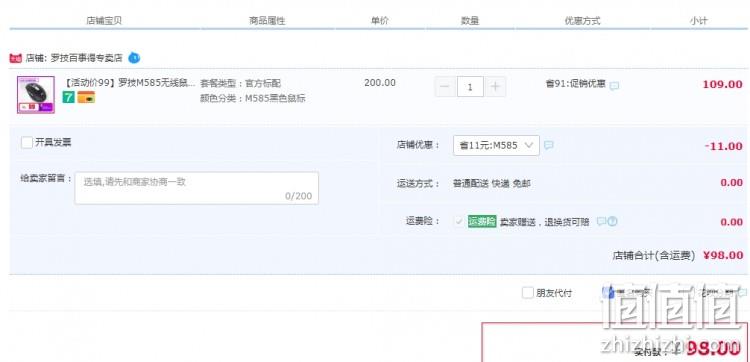Image resolution: width=750 pixels, height=362 pixels.
Task: Click comment bubble icon after 退换货可赔
Action: [602, 221]
